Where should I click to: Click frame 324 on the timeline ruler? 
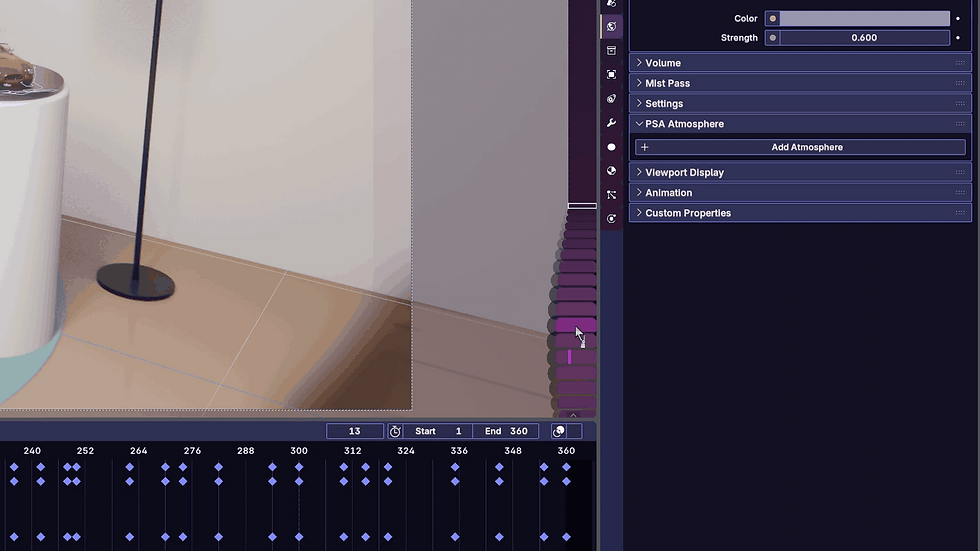click(x=406, y=450)
